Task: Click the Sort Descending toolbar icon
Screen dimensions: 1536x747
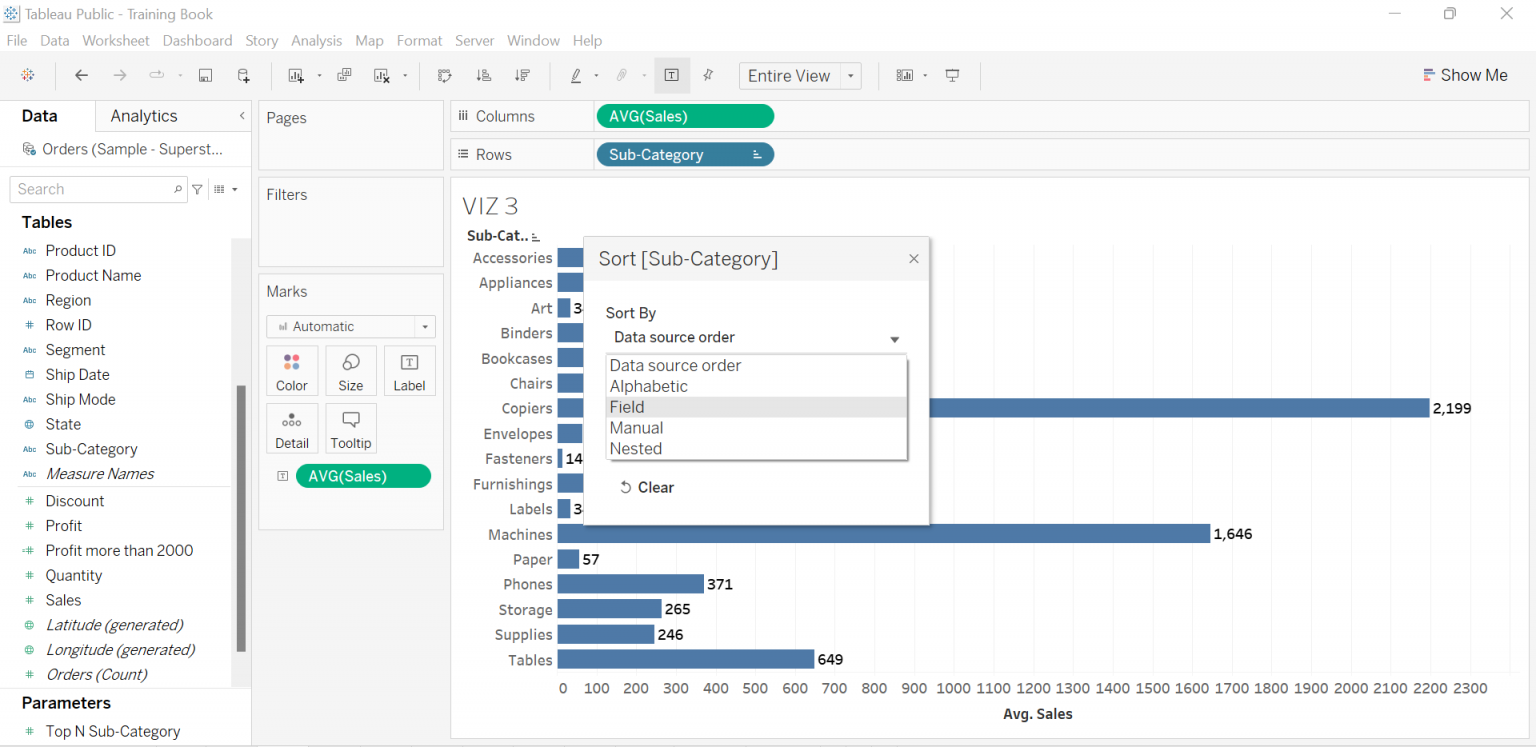Action: [522, 75]
